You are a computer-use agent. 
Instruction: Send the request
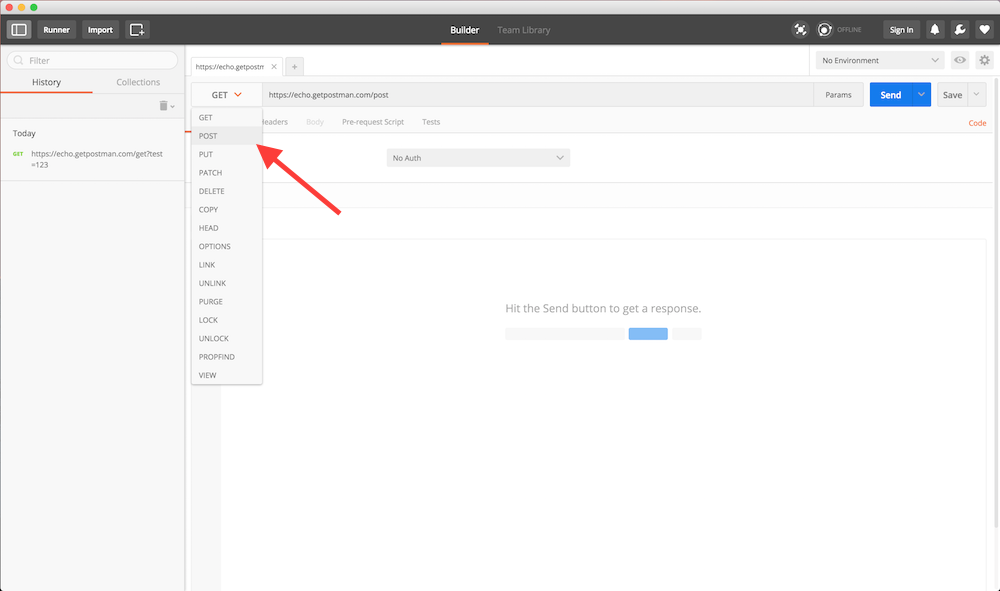(891, 94)
